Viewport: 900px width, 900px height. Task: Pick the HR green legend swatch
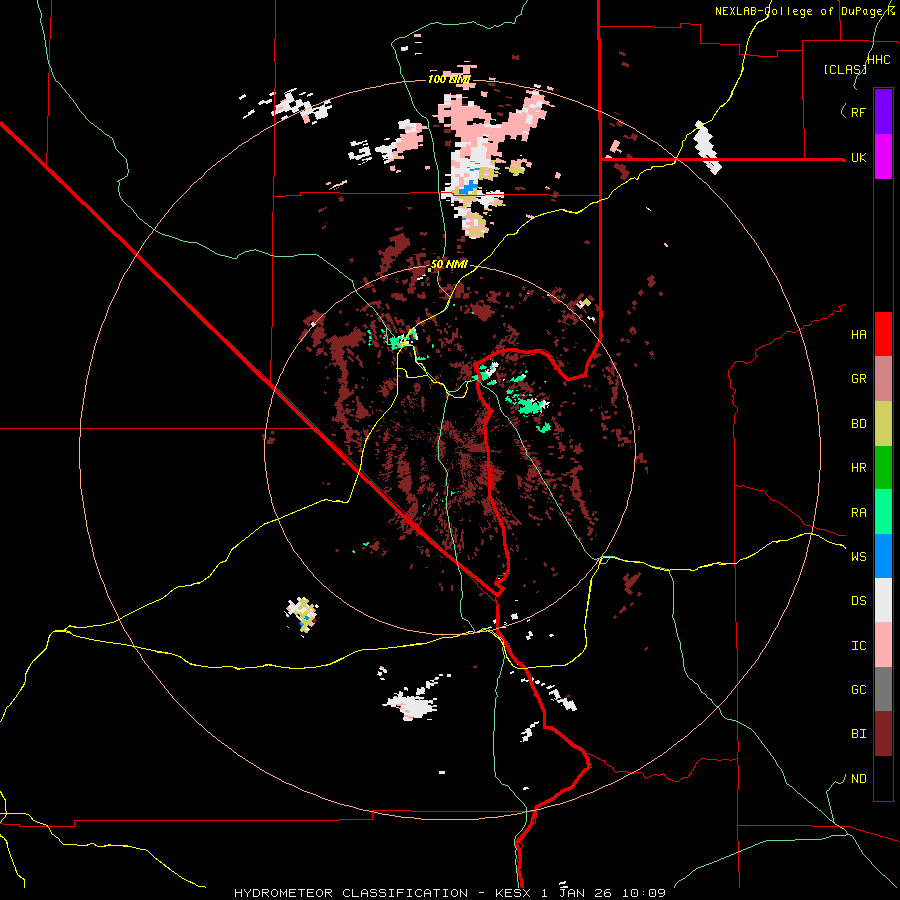[883, 468]
